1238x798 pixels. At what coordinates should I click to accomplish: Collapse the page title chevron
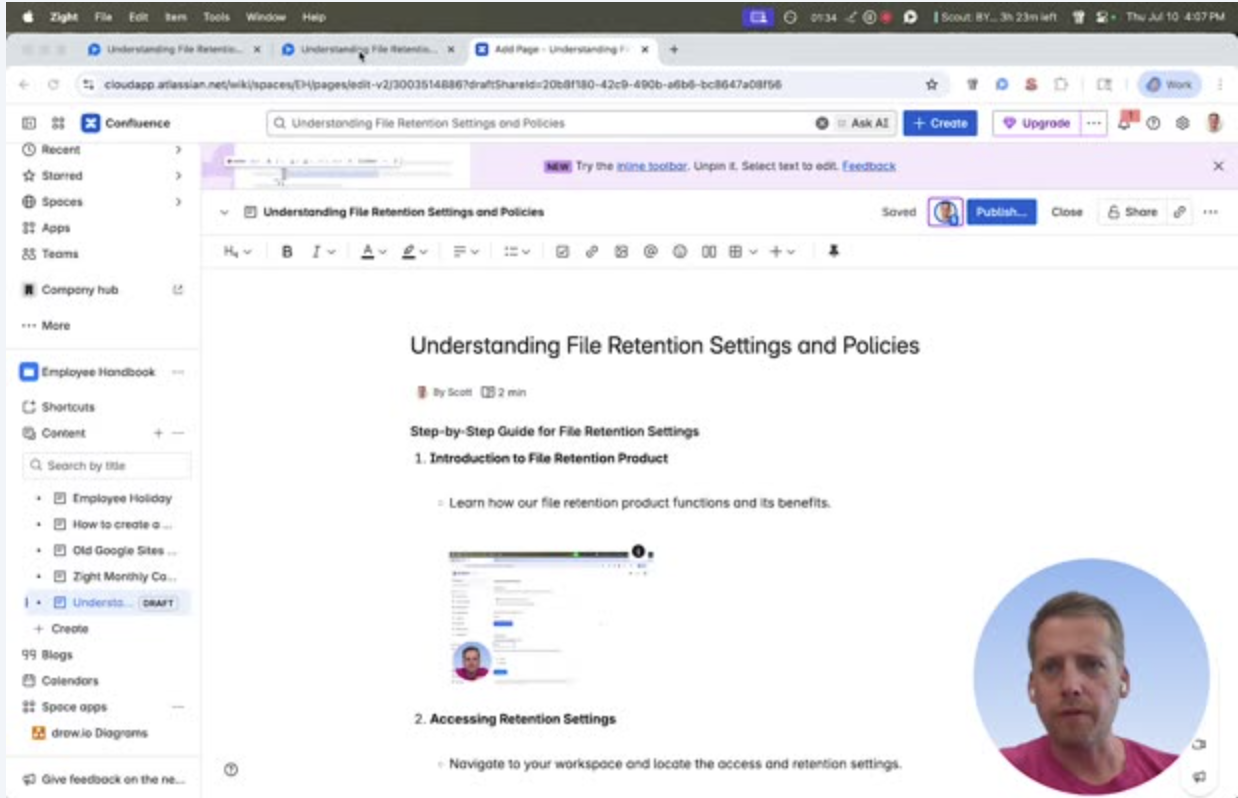coord(224,212)
